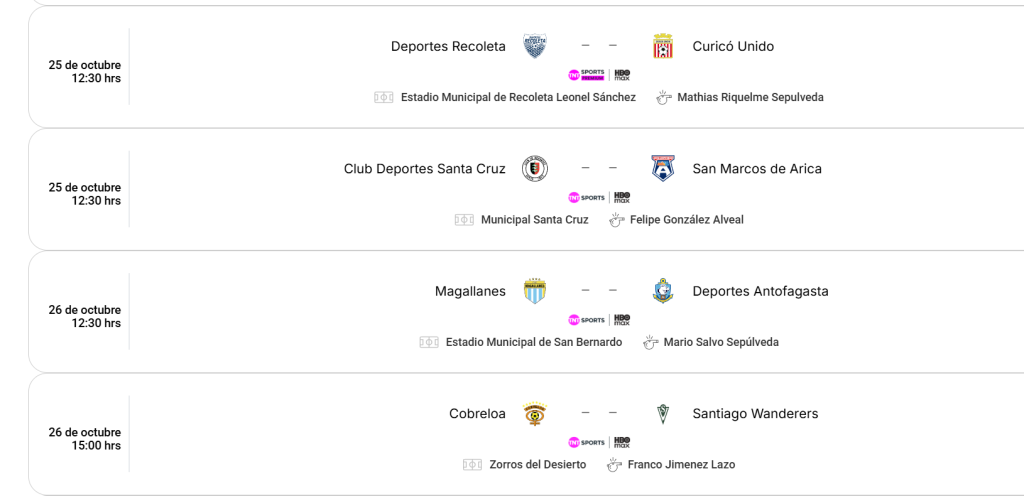Click TNT Sports logo in Recoleta match

pos(586,75)
